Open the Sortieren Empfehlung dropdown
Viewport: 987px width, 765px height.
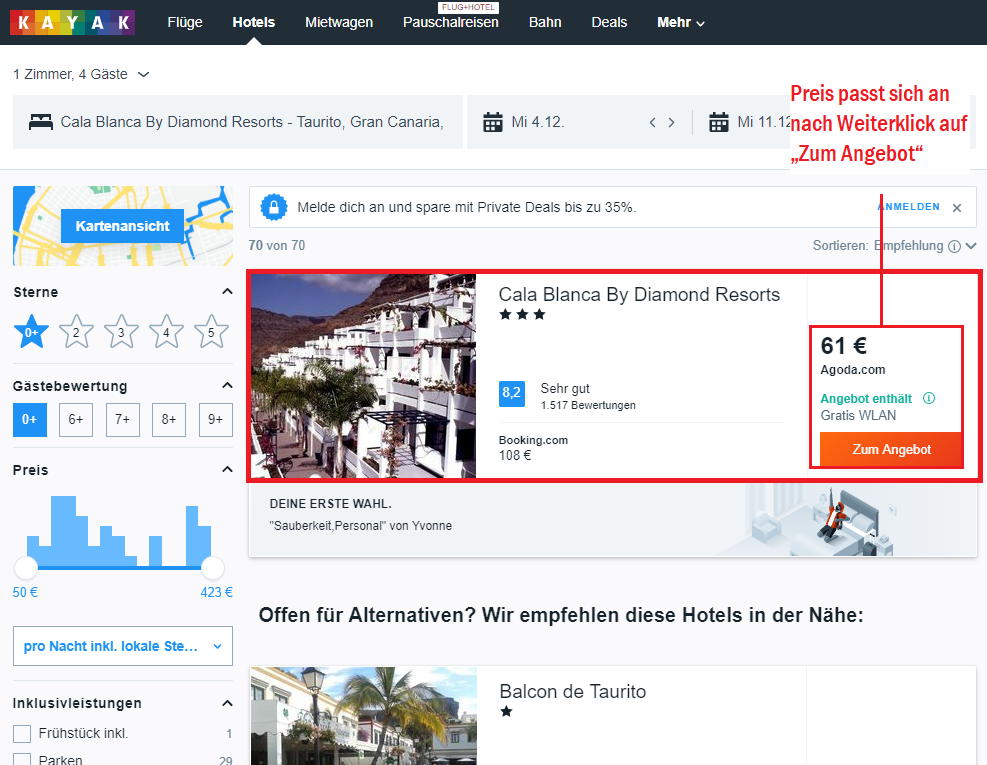tap(894, 246)
